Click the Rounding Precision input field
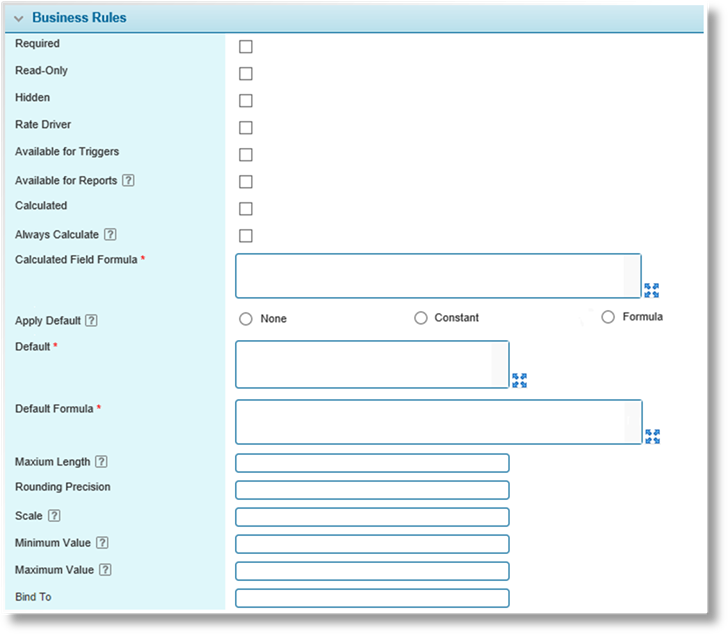This screenshot has height=634, width=728. (x=372, y=490)
